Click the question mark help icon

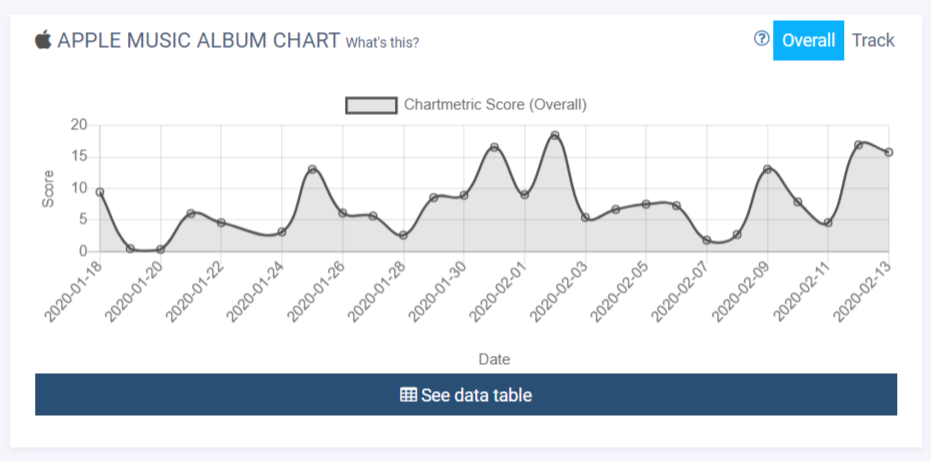click(x=761, y=39)
